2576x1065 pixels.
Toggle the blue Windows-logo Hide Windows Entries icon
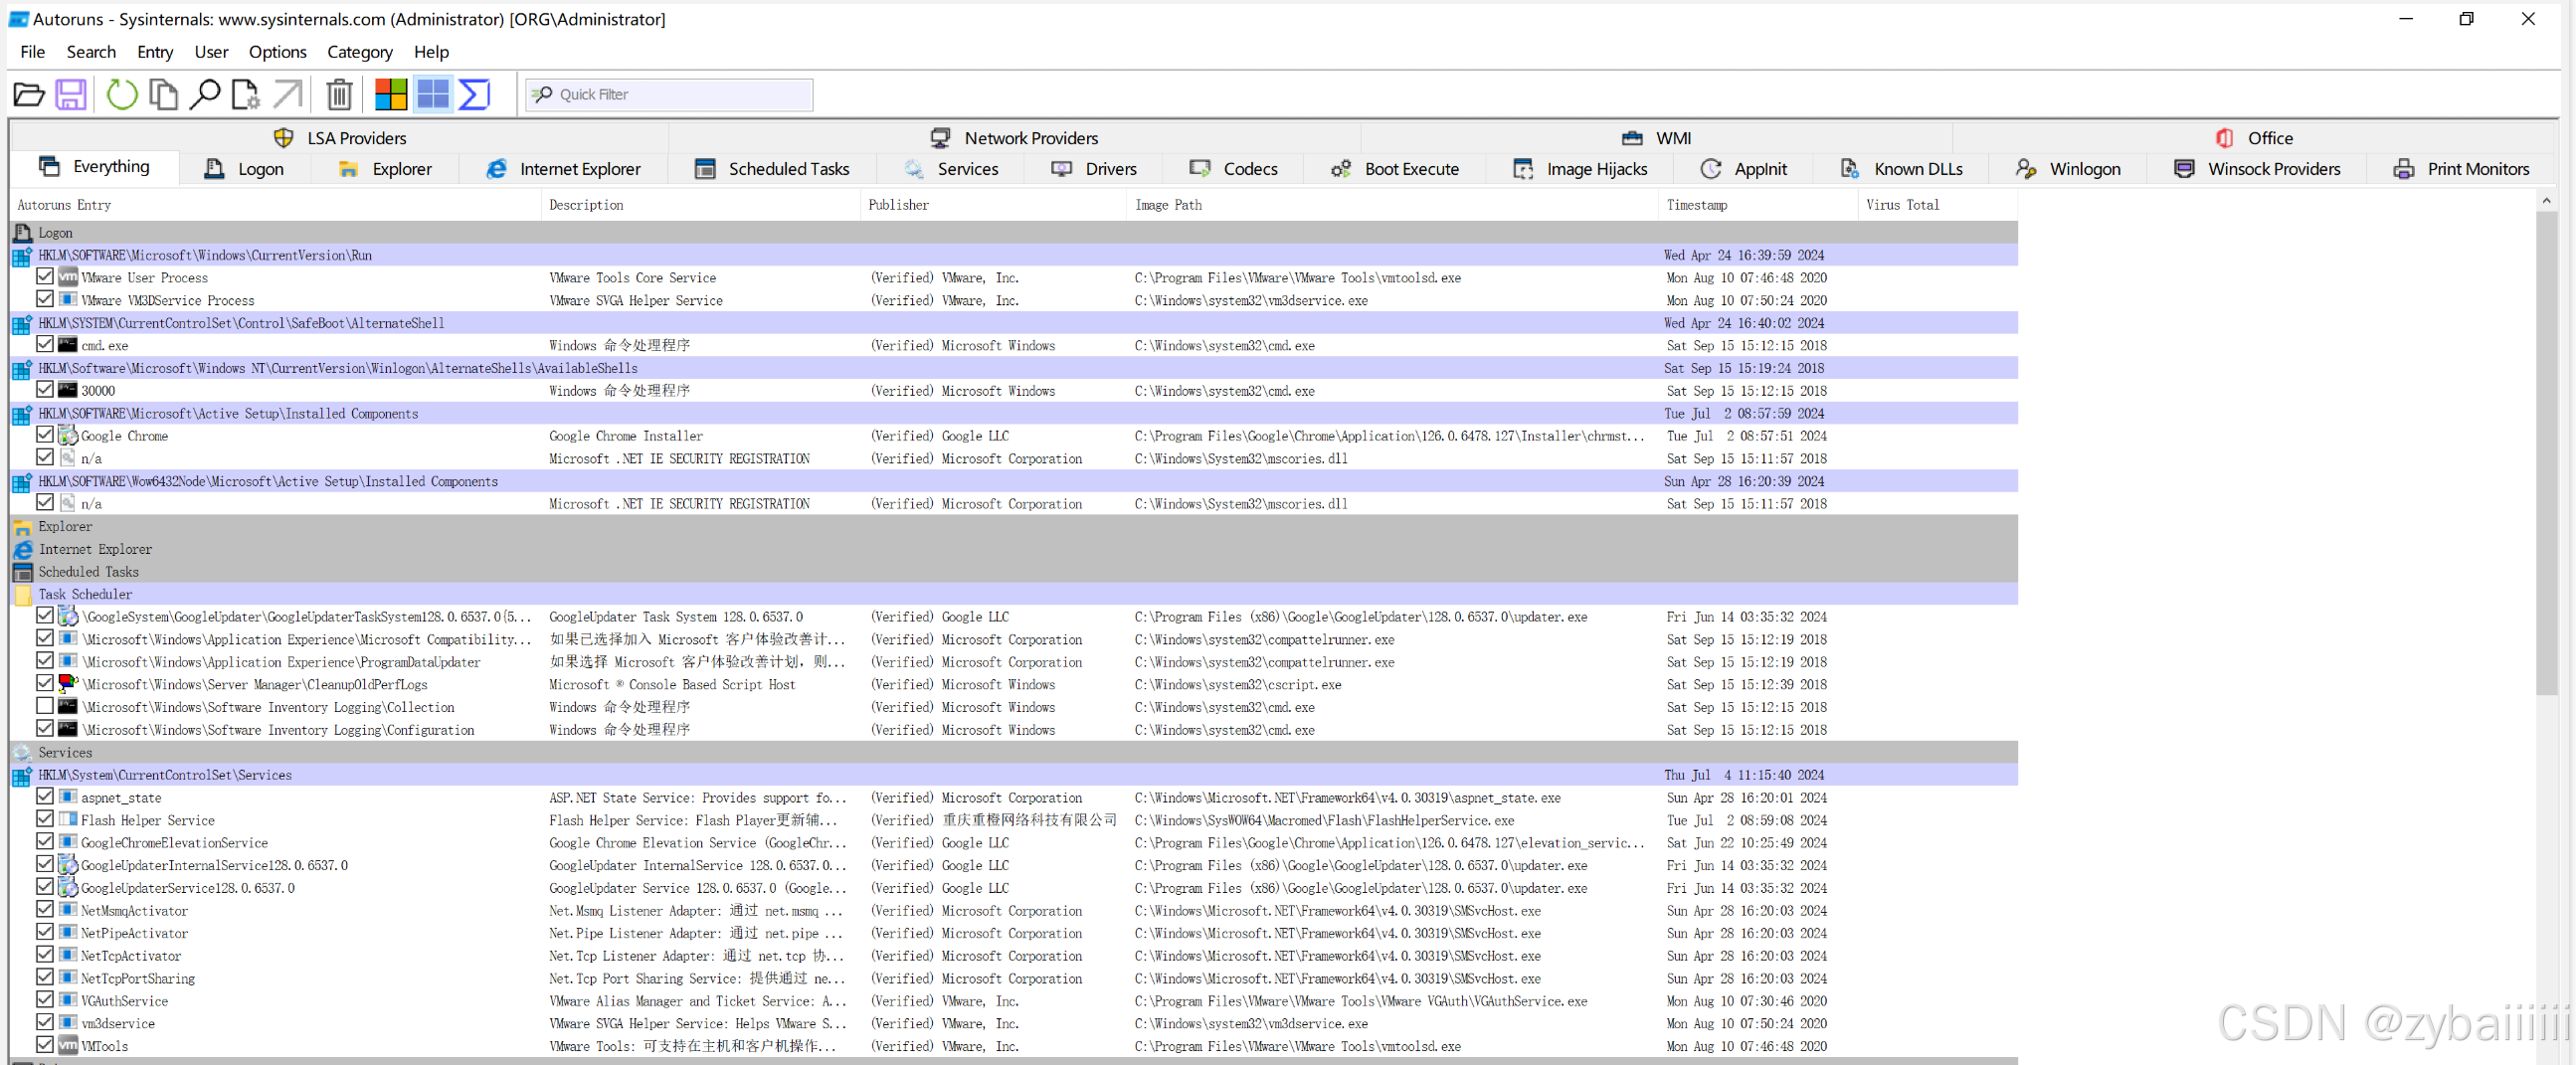(x=432, y=94)
